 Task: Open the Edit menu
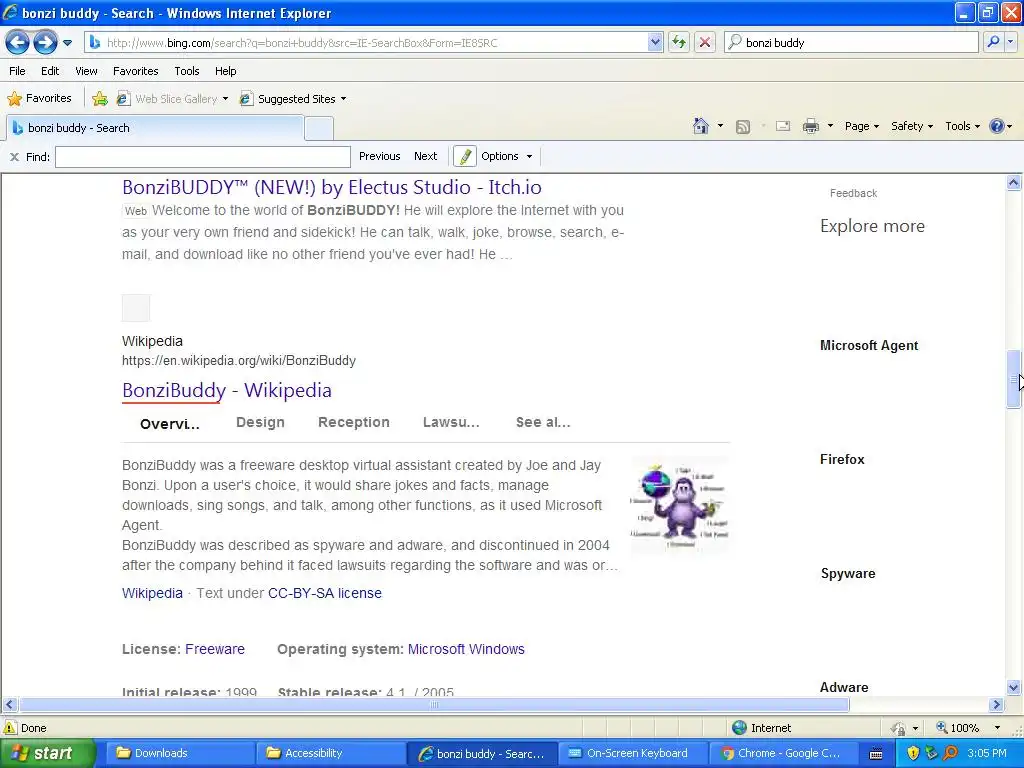[x=50, y=71]
